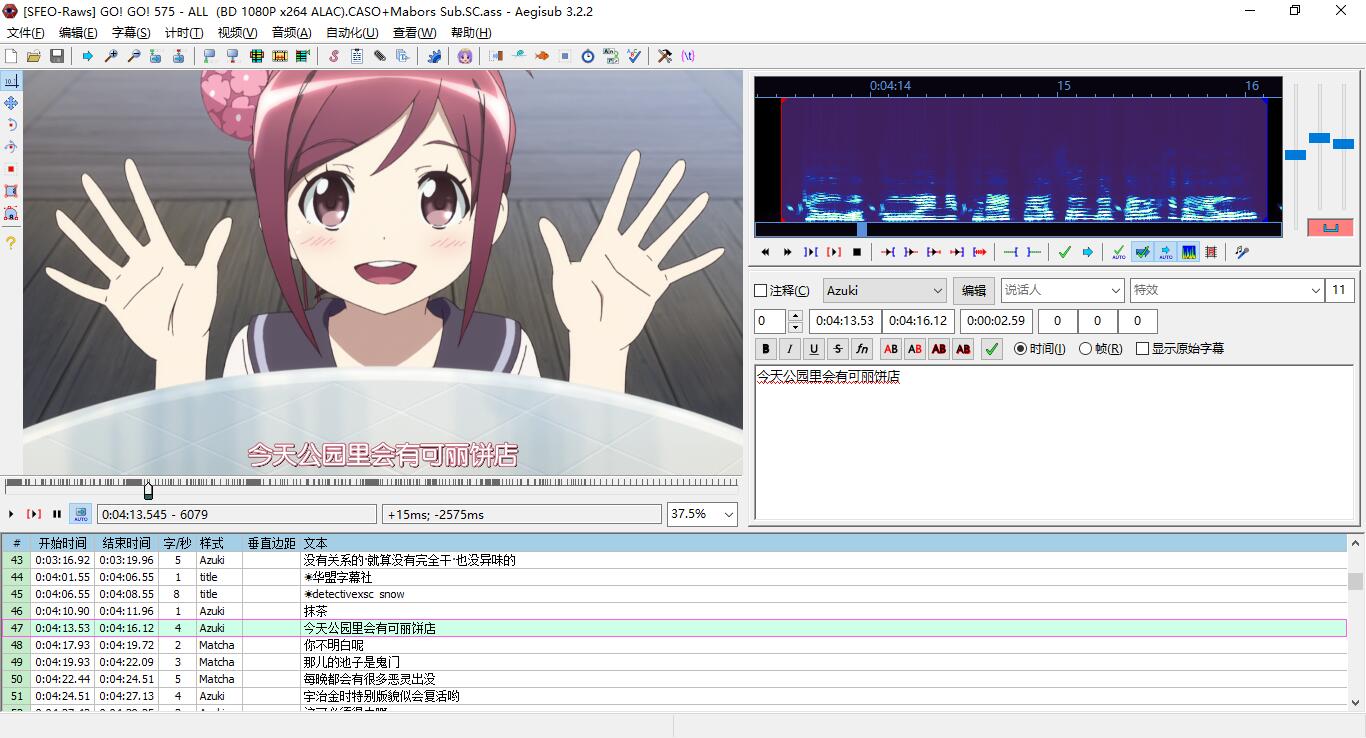Increase layer number with up arrow
This screenshot has height=738, width=1366.
(x=795, y=316)
